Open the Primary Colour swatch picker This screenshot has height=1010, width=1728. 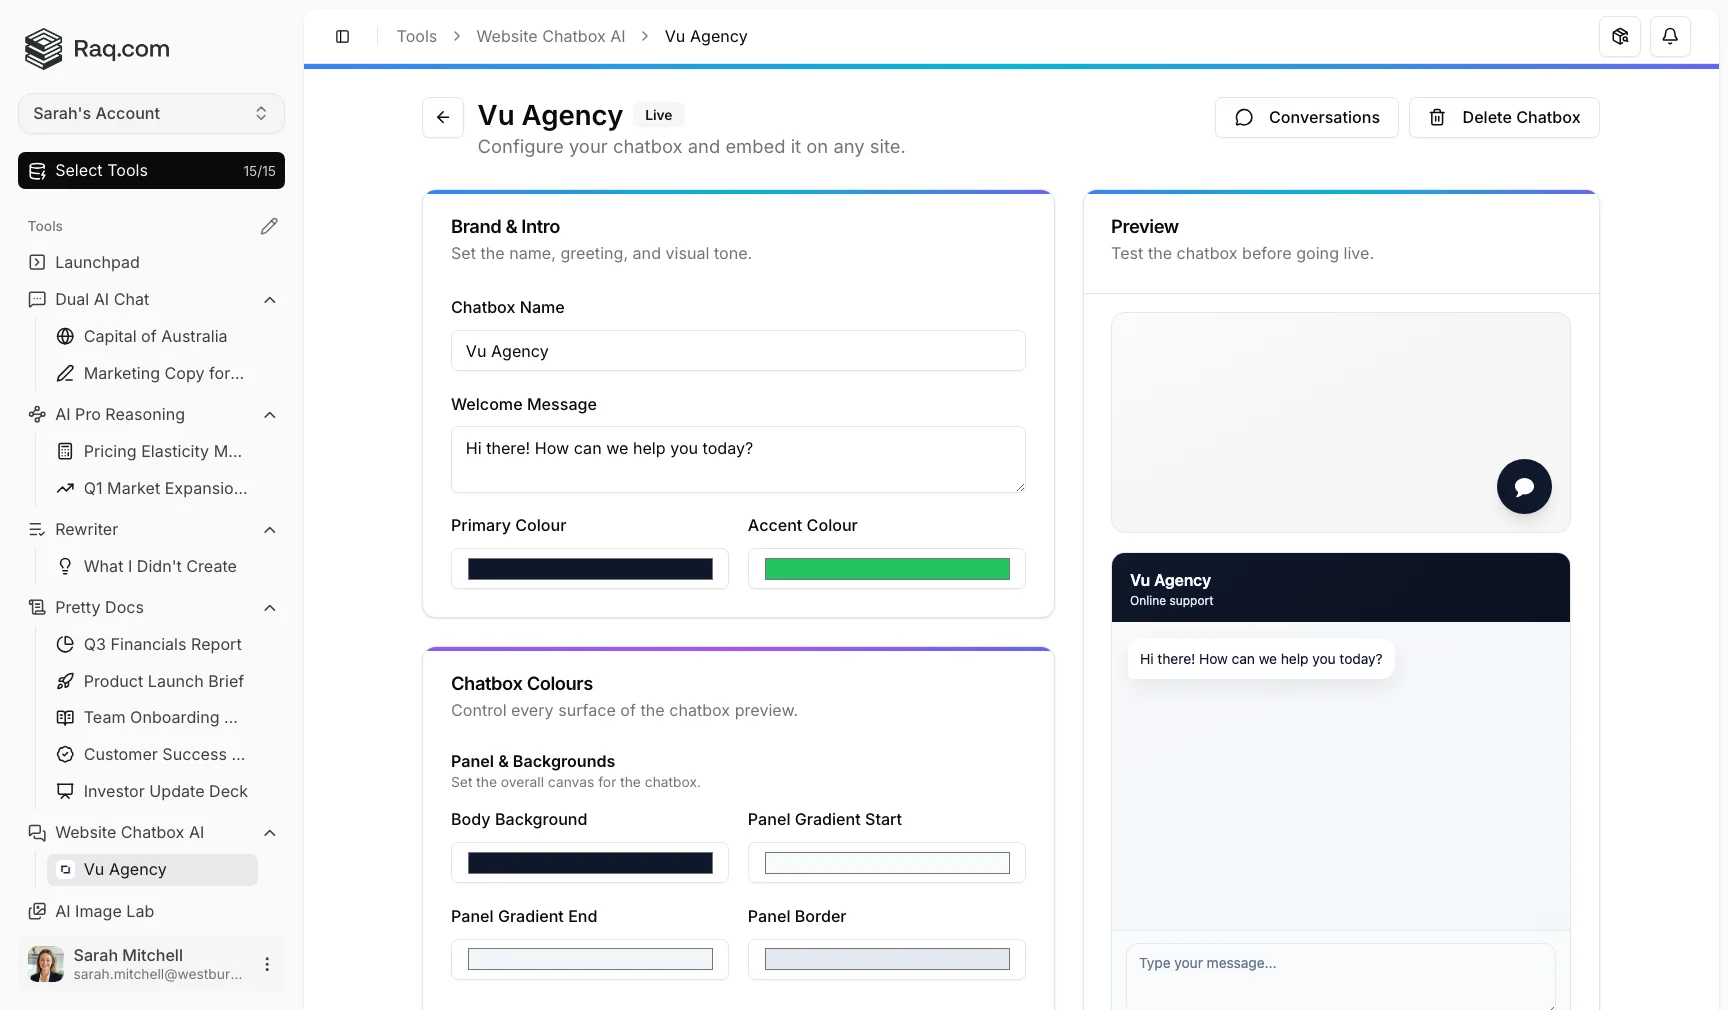coord(590,569)
